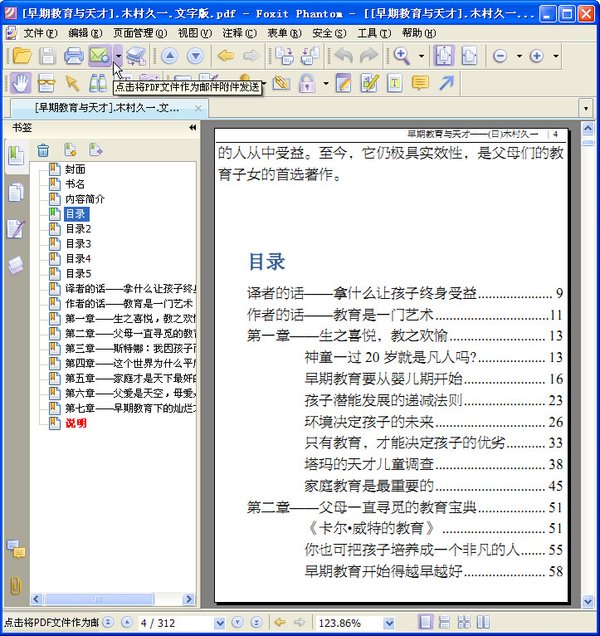Open the 编辑 menu
600x636 pixels.
pos(85,33)
